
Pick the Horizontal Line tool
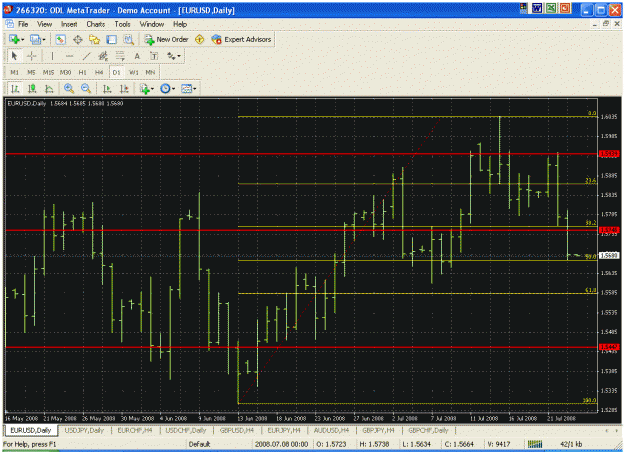[69, 56]
